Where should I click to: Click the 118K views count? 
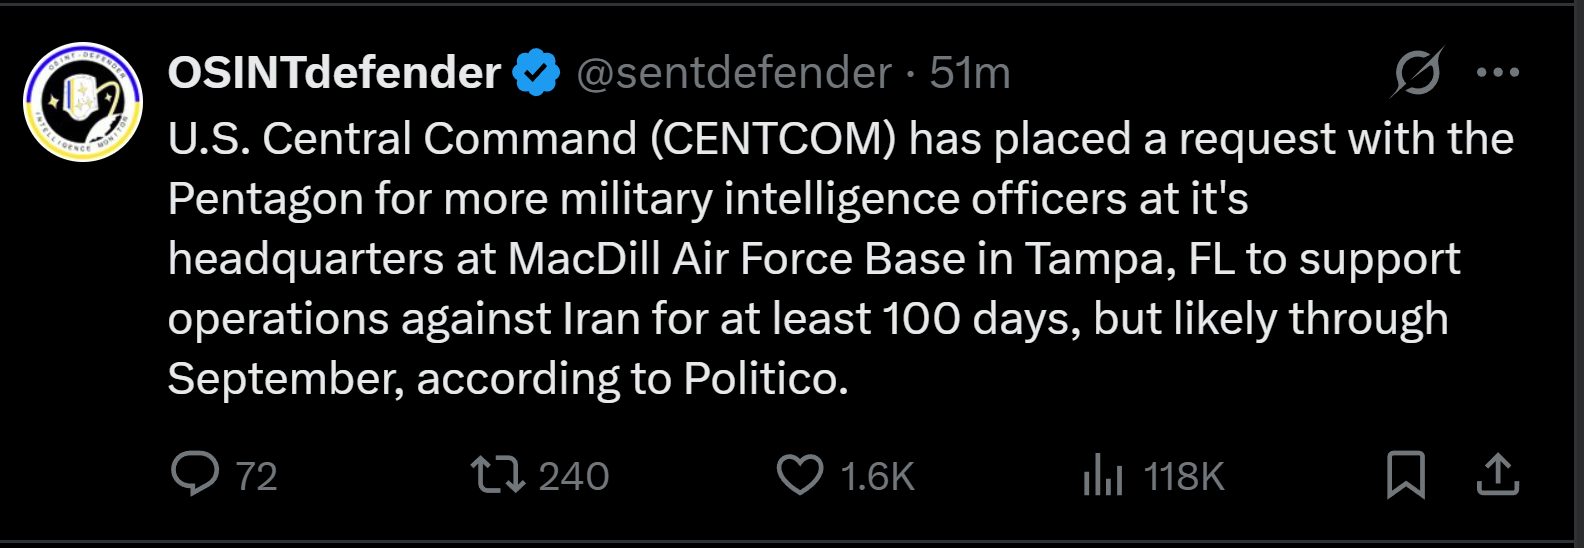pos(1184,477)
